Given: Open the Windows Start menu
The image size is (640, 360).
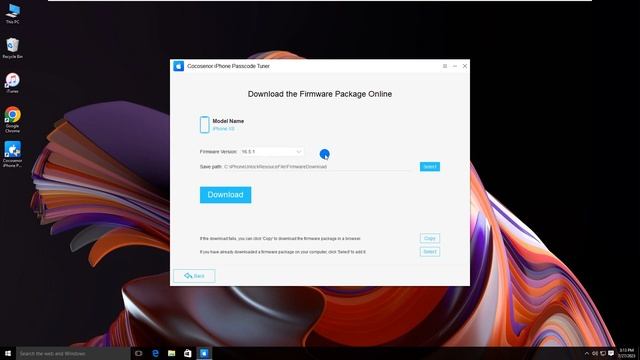Looking at the screenshot, I should 8,353.
